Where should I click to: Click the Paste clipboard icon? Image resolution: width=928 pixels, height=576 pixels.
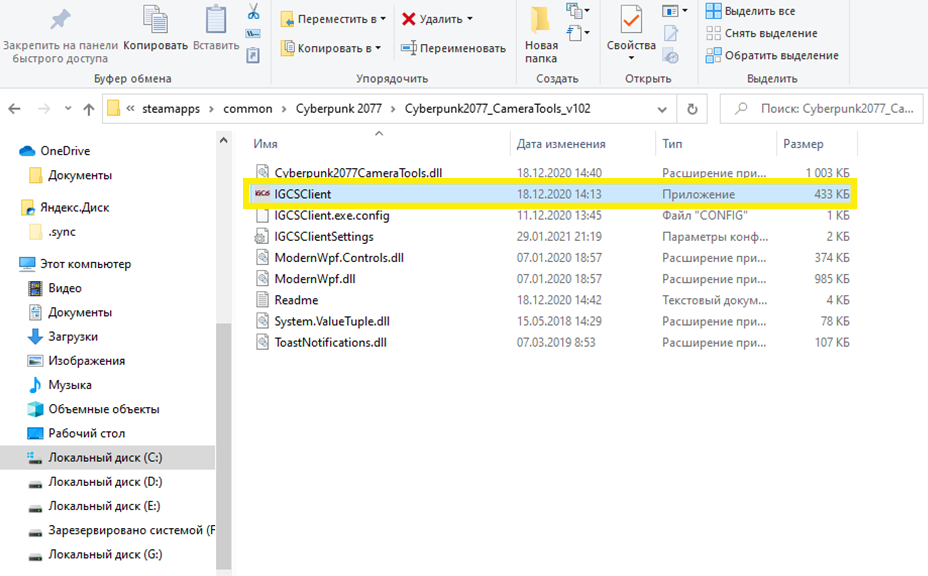tap(215, 22)
